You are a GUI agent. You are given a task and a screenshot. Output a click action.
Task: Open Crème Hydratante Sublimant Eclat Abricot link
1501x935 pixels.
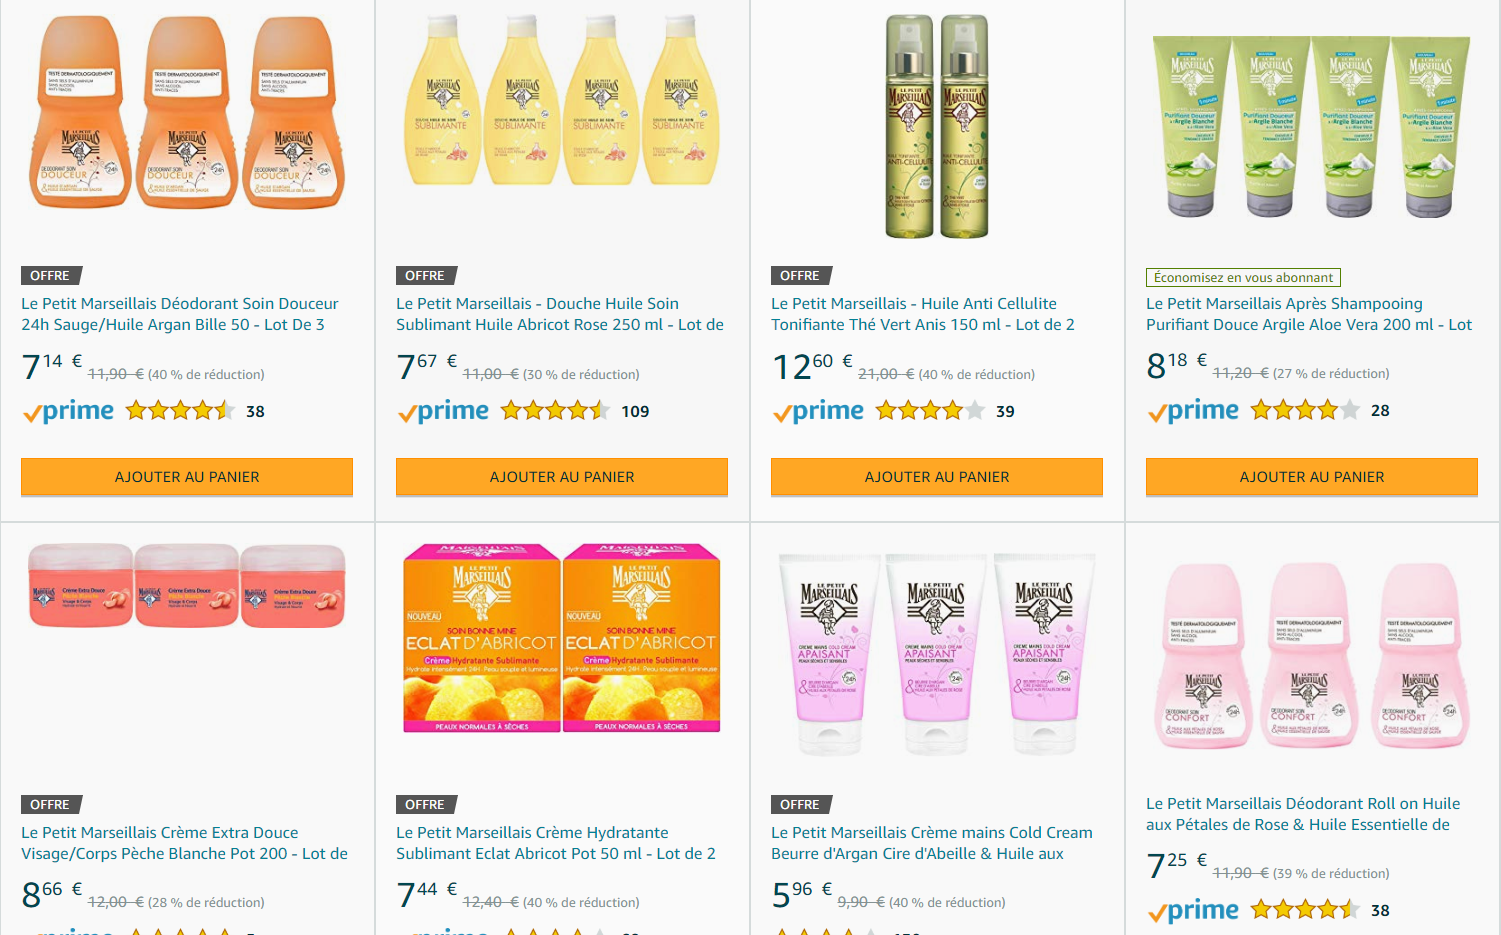click(x=556, y=843)
